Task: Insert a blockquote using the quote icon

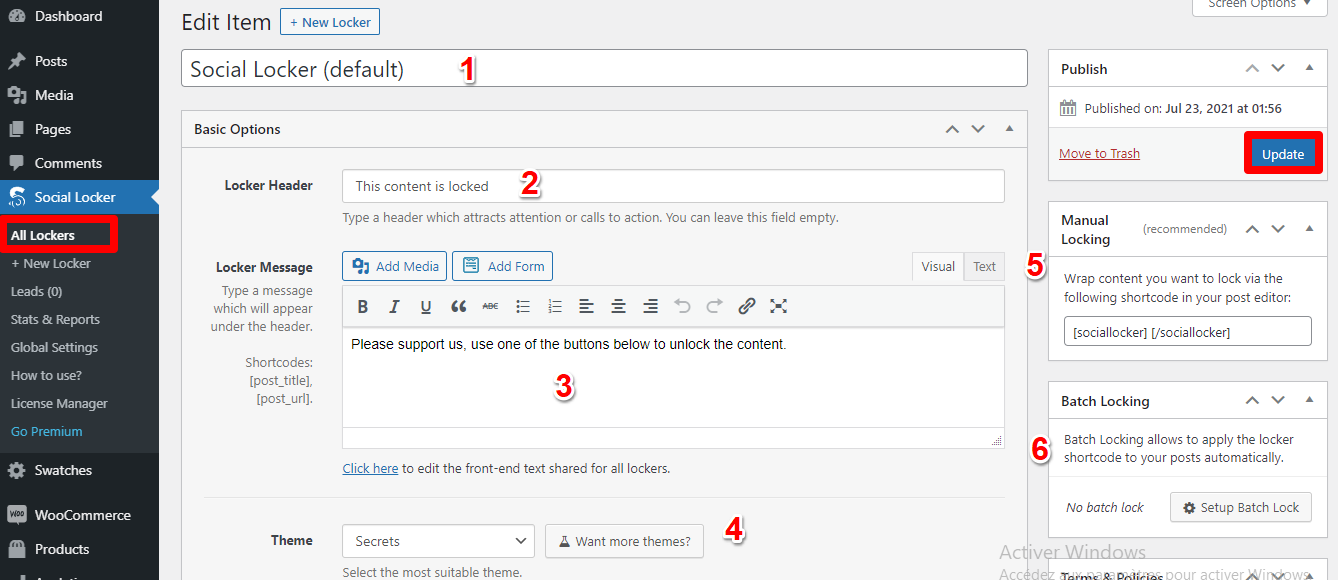Action: click(x=458, y=307)
